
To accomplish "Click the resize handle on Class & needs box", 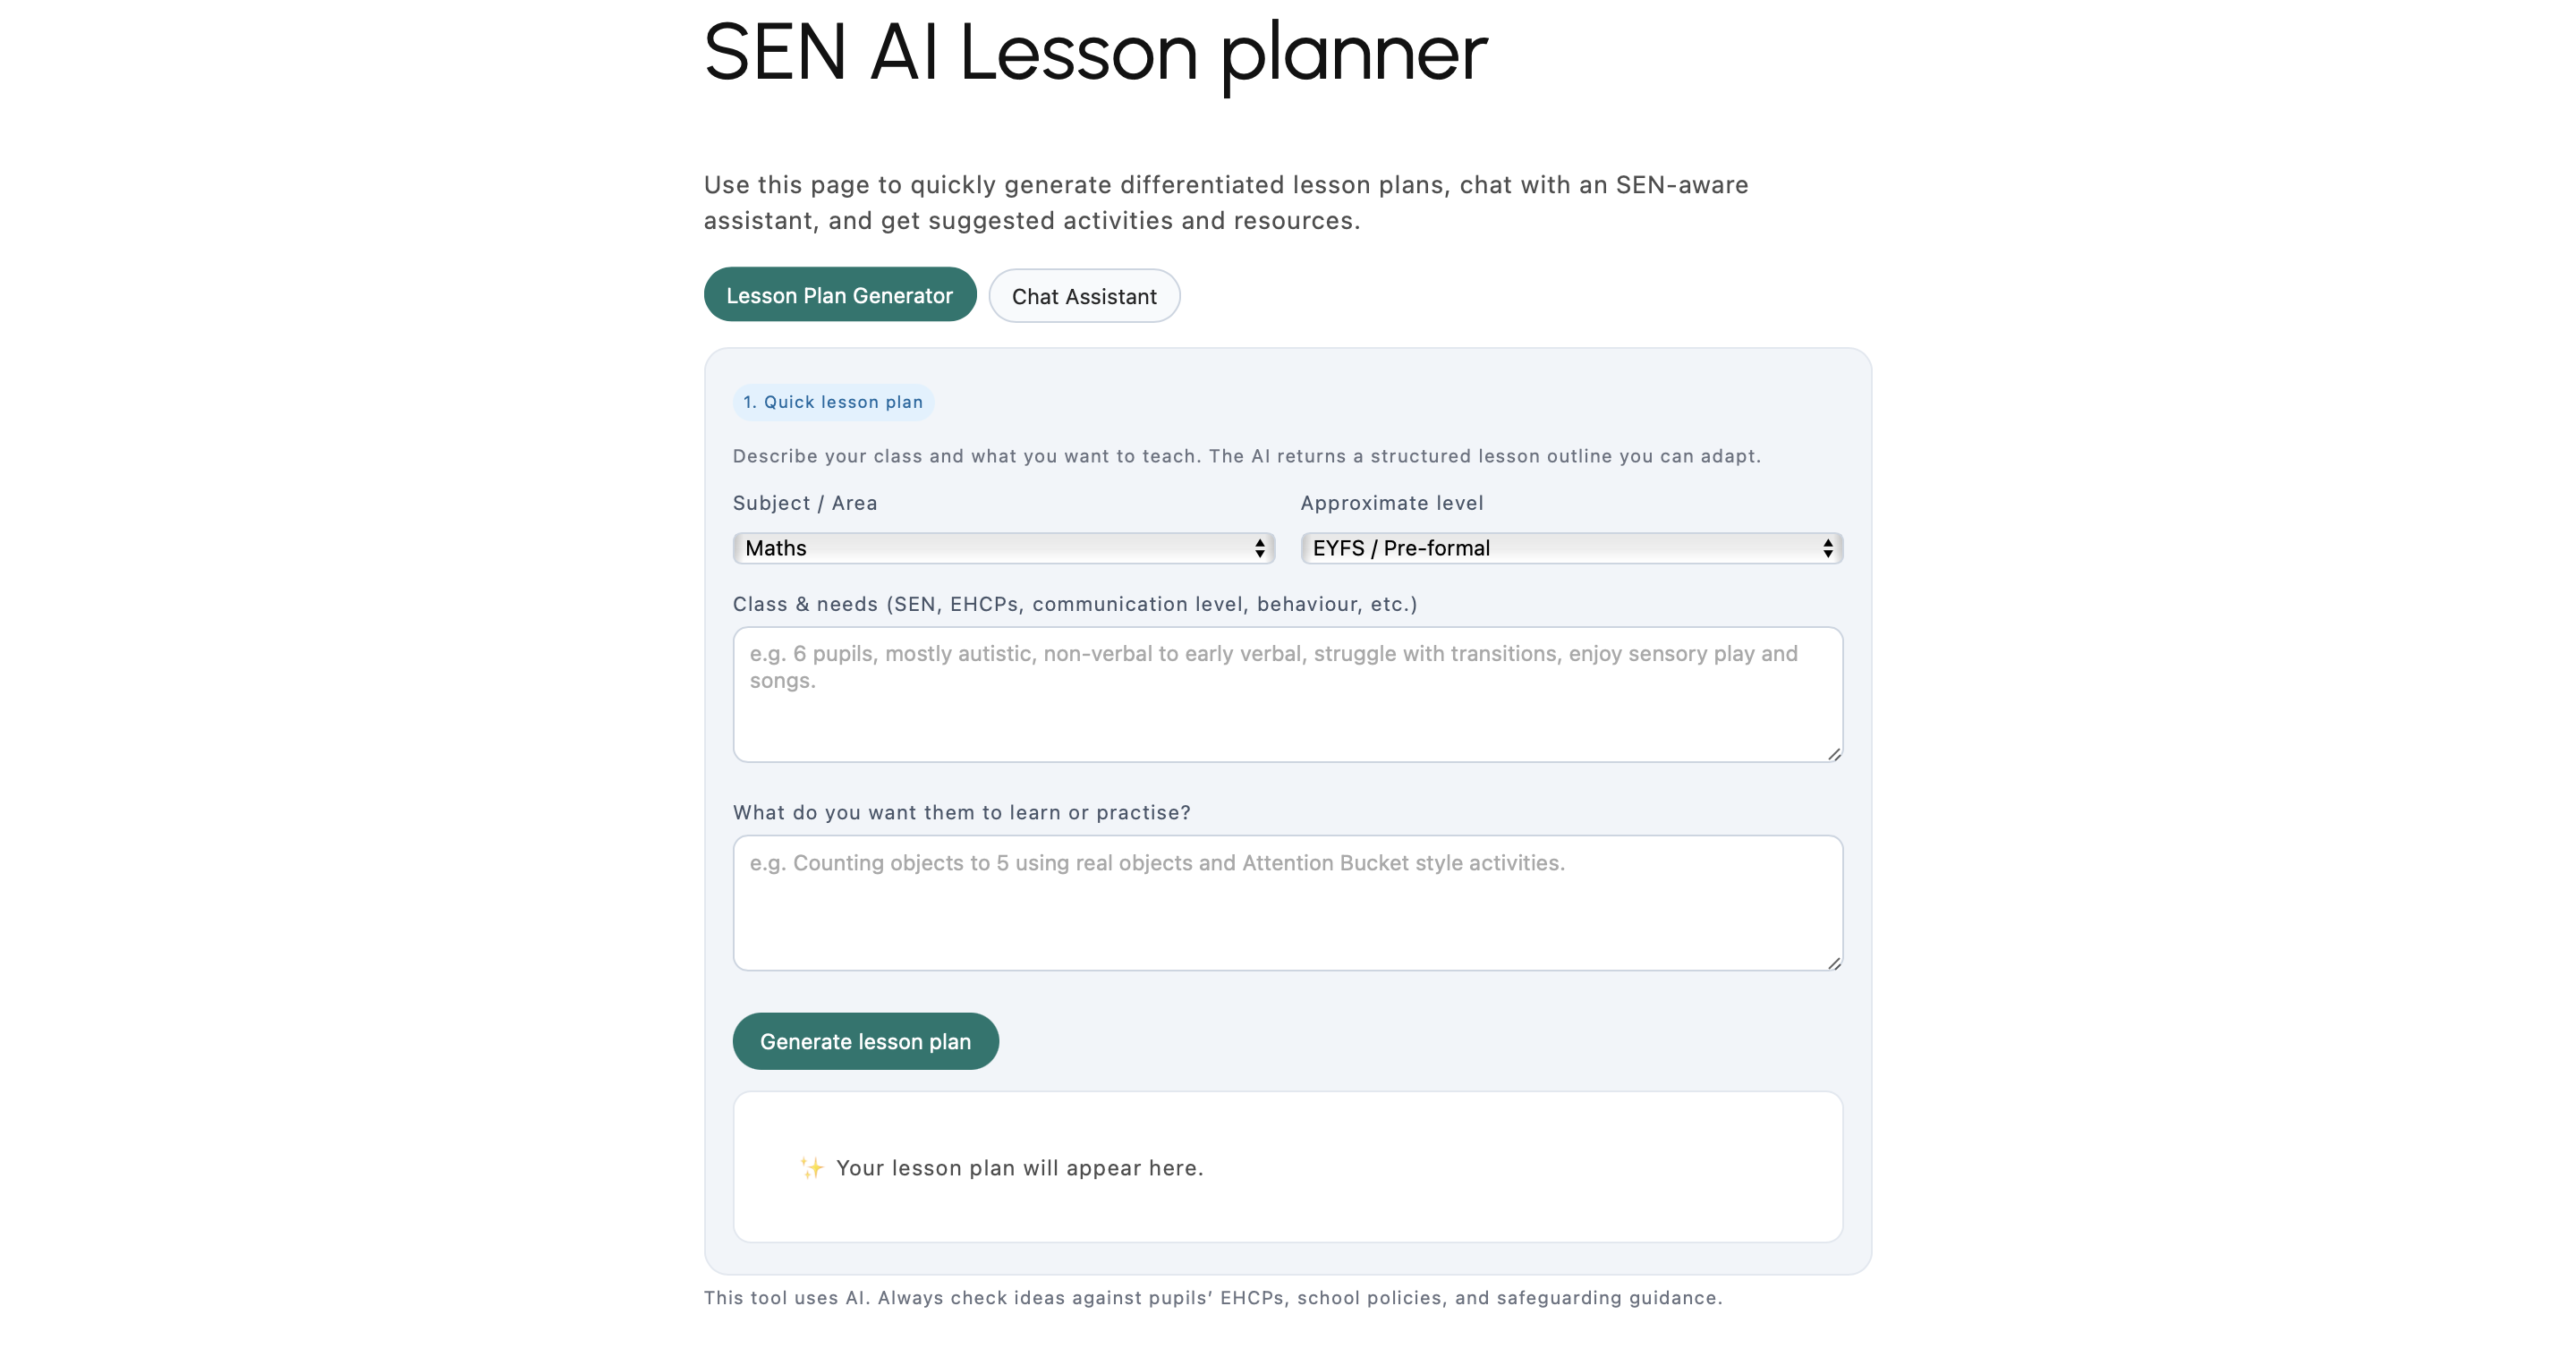I will point(1834,754).
